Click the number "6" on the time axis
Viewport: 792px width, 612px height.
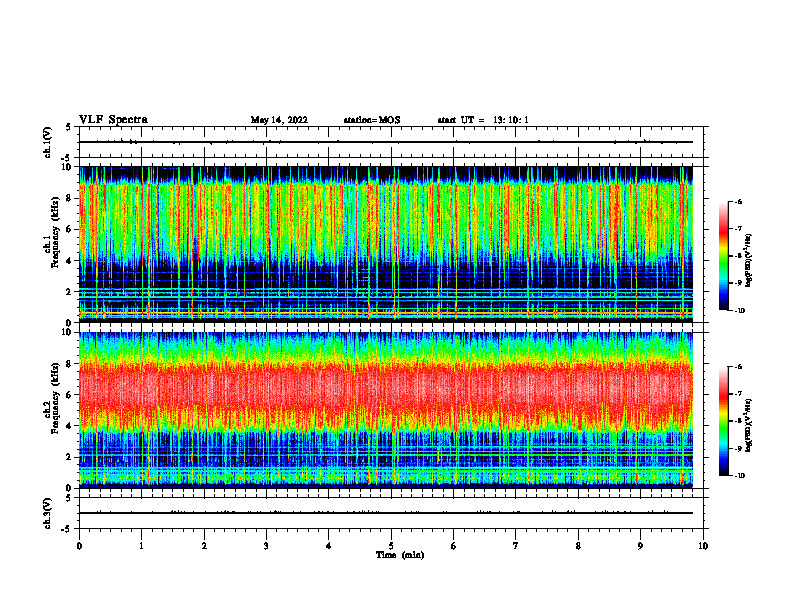click(454, 546)
